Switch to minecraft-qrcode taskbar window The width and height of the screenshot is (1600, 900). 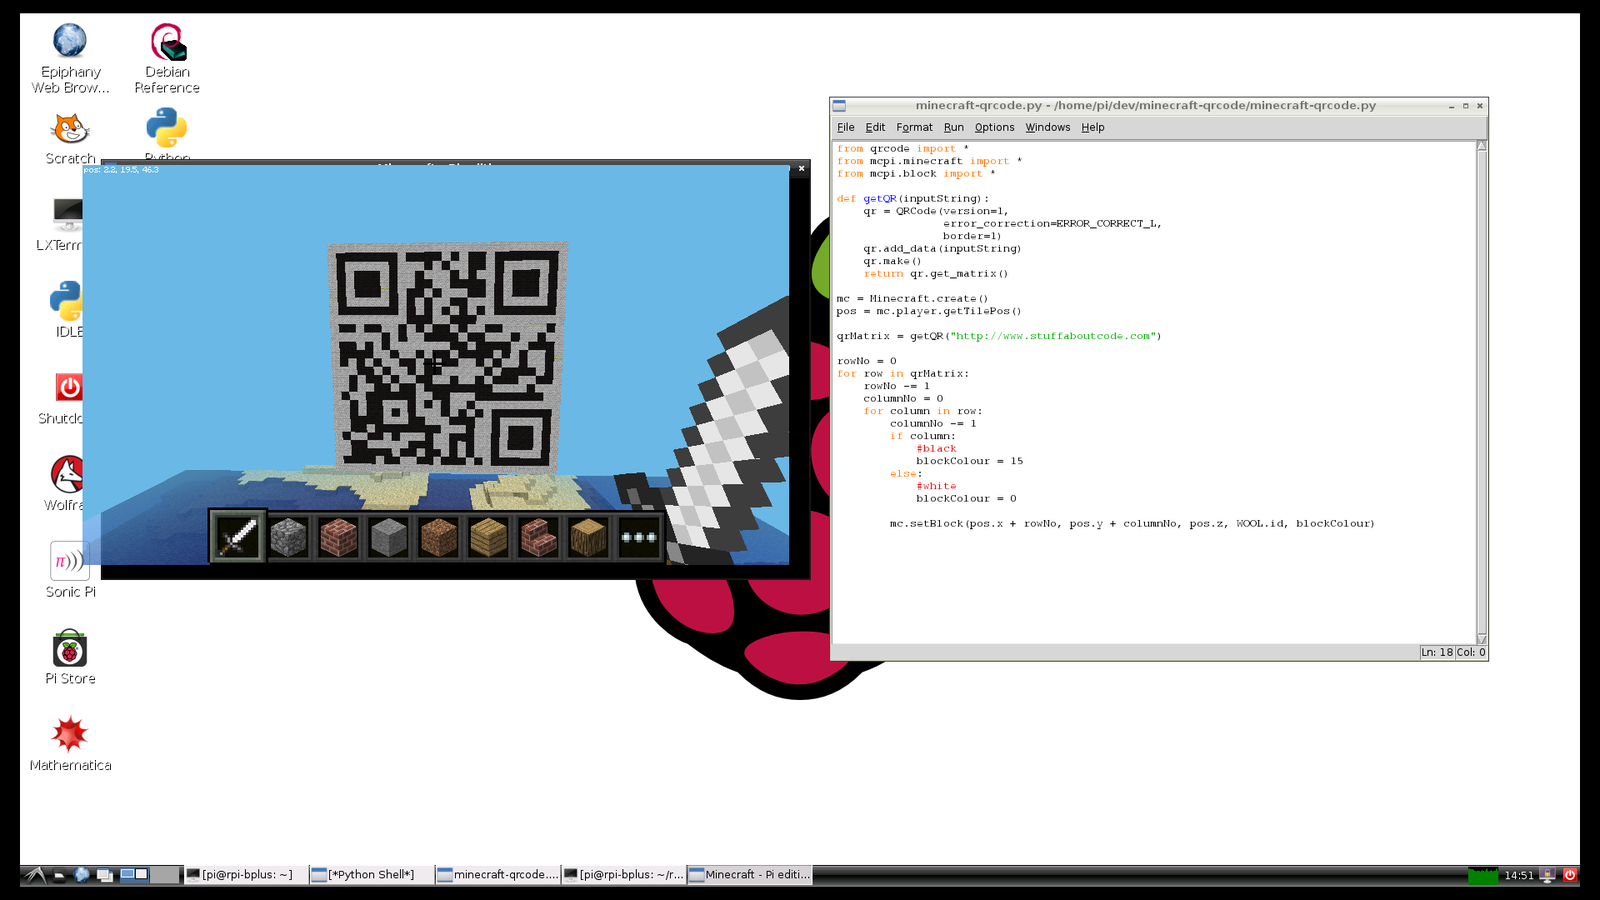coord(498,875)
